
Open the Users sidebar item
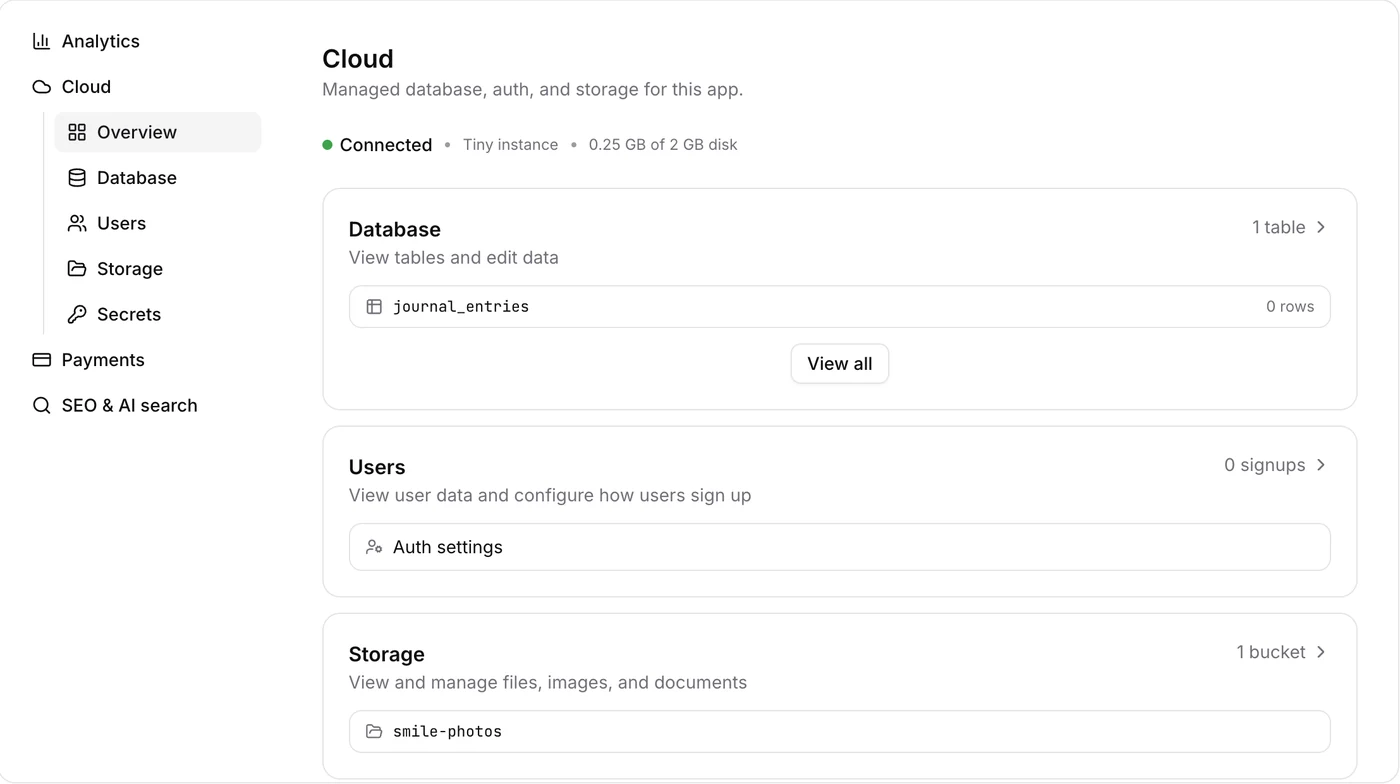coord(158,223)
